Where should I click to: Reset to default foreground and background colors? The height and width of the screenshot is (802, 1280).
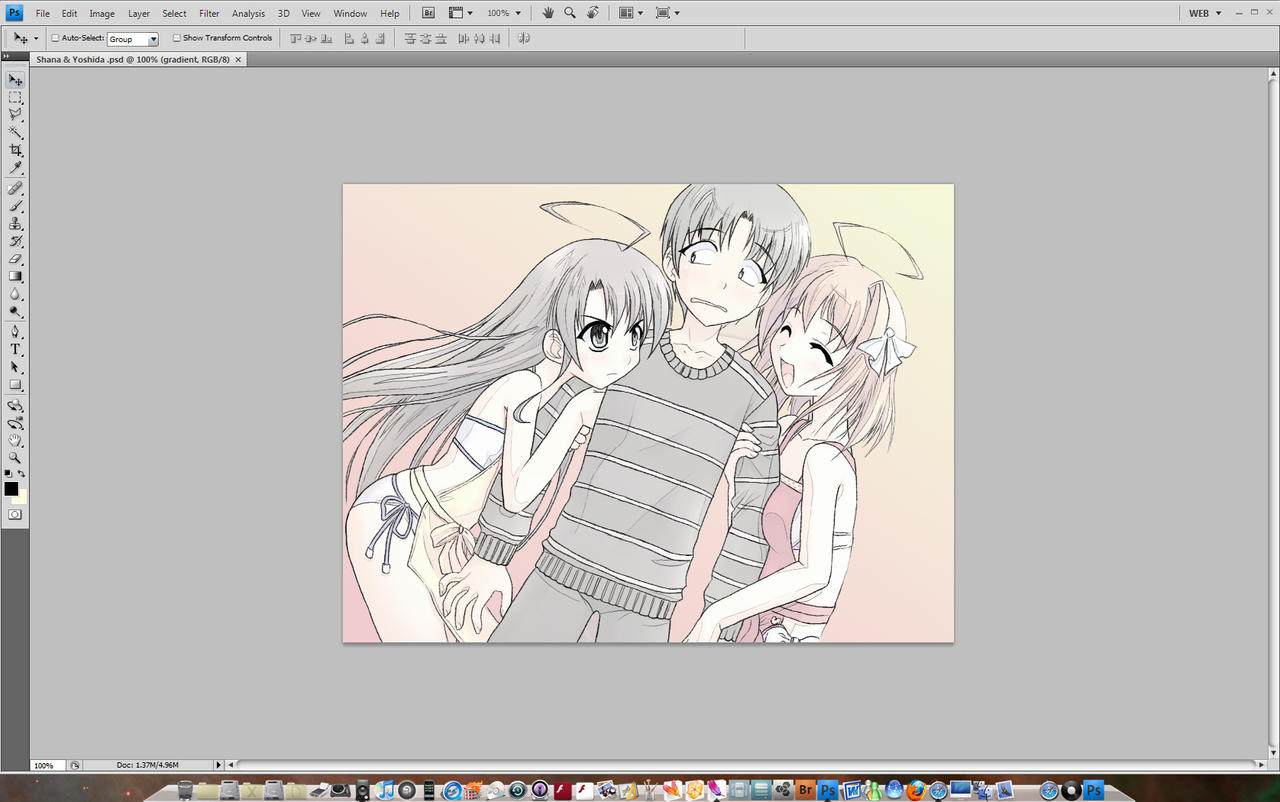(8, 473)
